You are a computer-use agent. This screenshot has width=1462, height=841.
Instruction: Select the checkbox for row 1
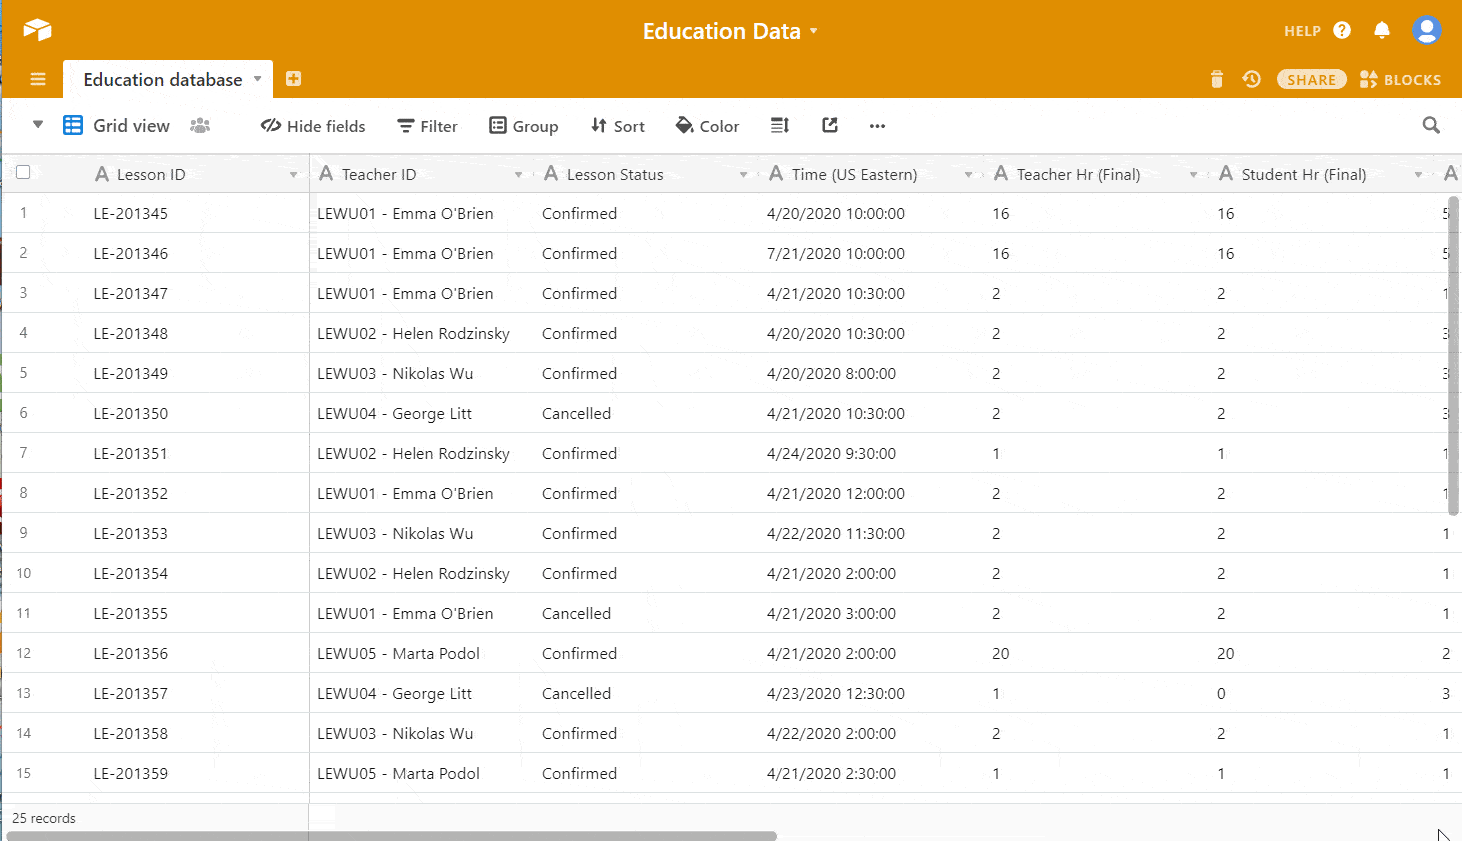click(x=23, y=213)
